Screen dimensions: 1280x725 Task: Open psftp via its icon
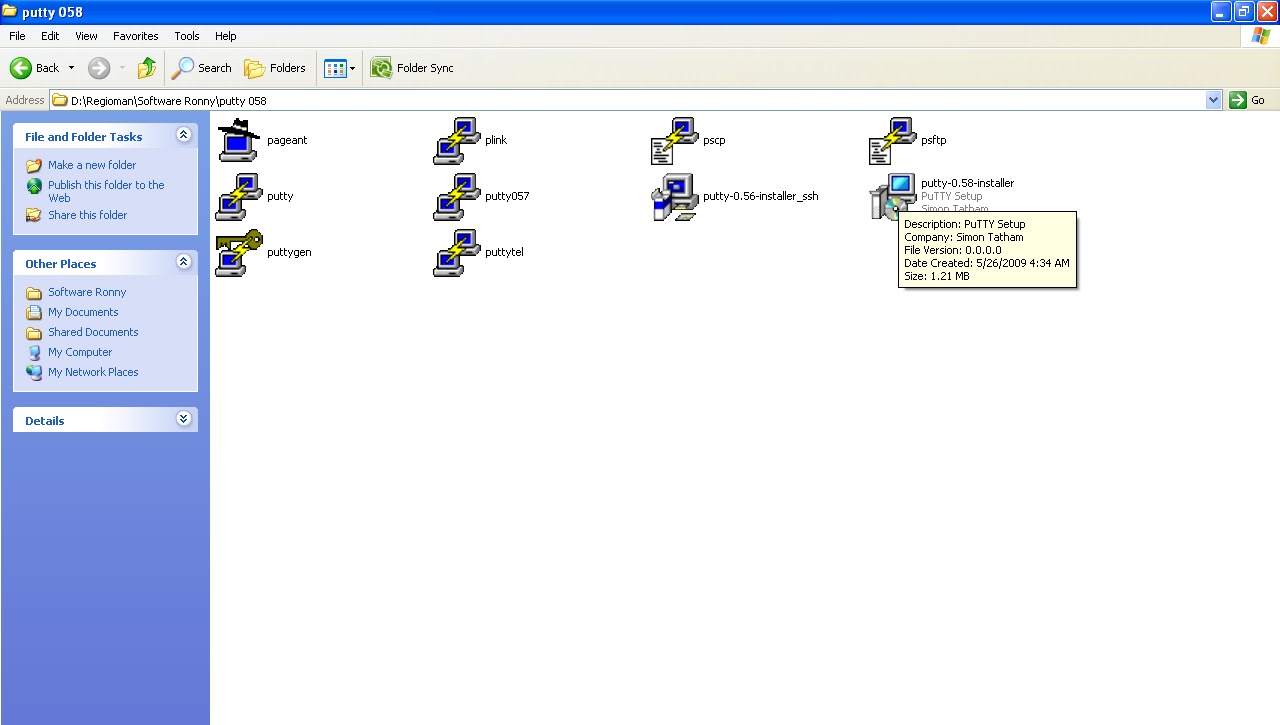point(893,140)
